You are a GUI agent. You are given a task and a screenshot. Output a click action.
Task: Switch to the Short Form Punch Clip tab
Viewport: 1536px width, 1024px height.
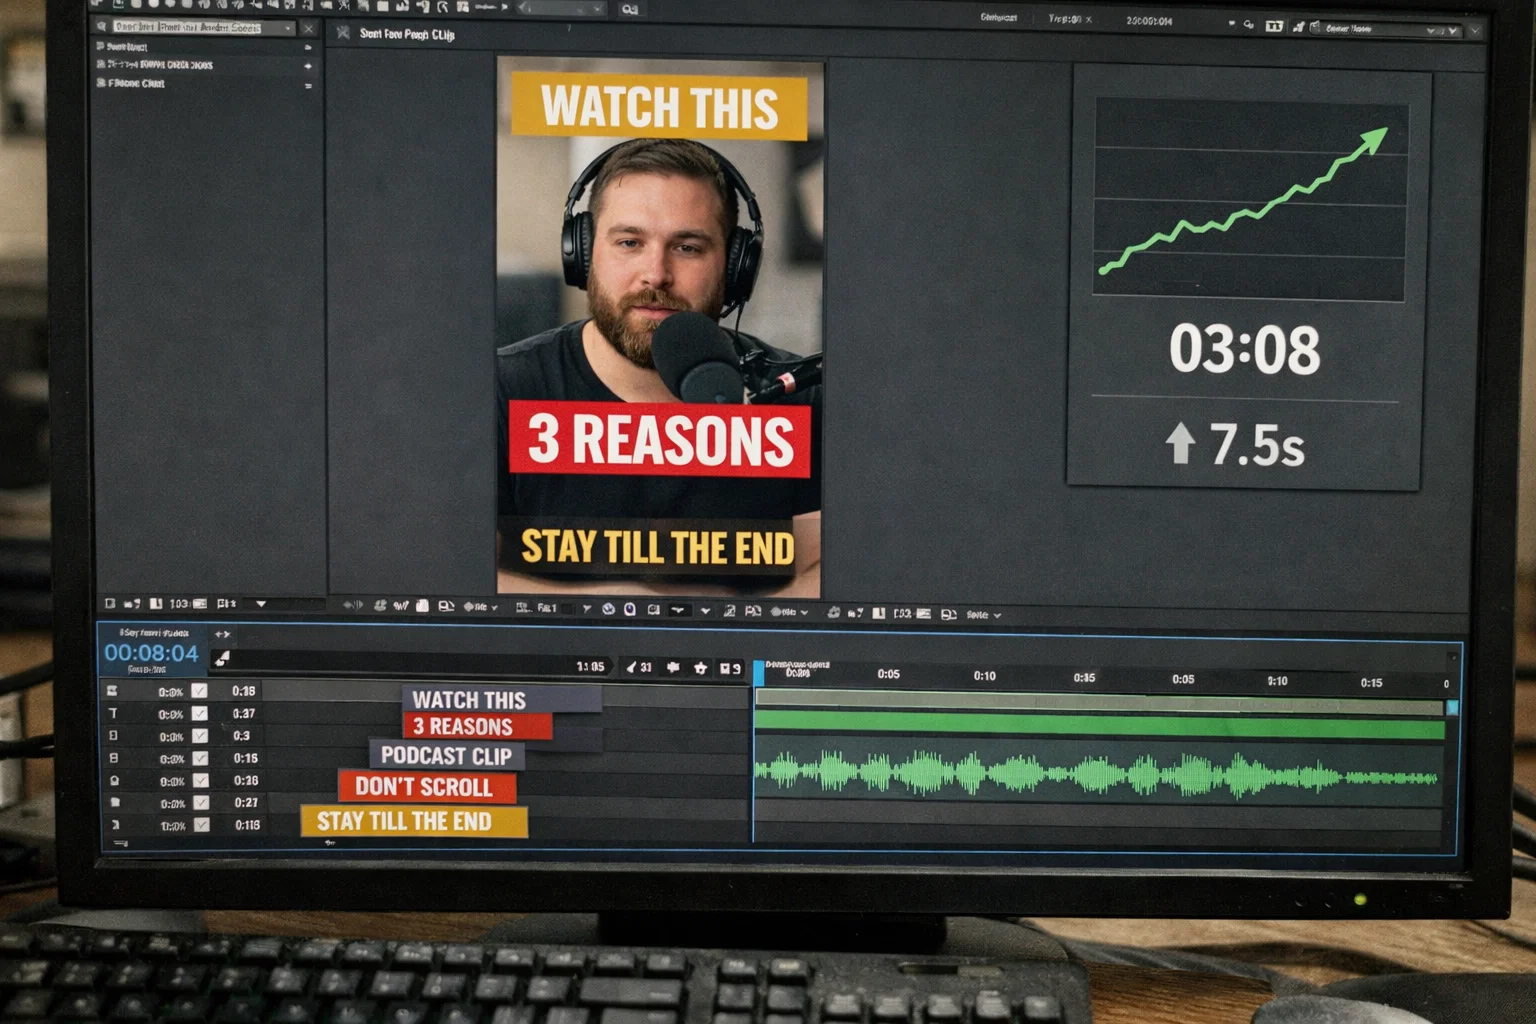pyautogui.click(x=405, y=35)
